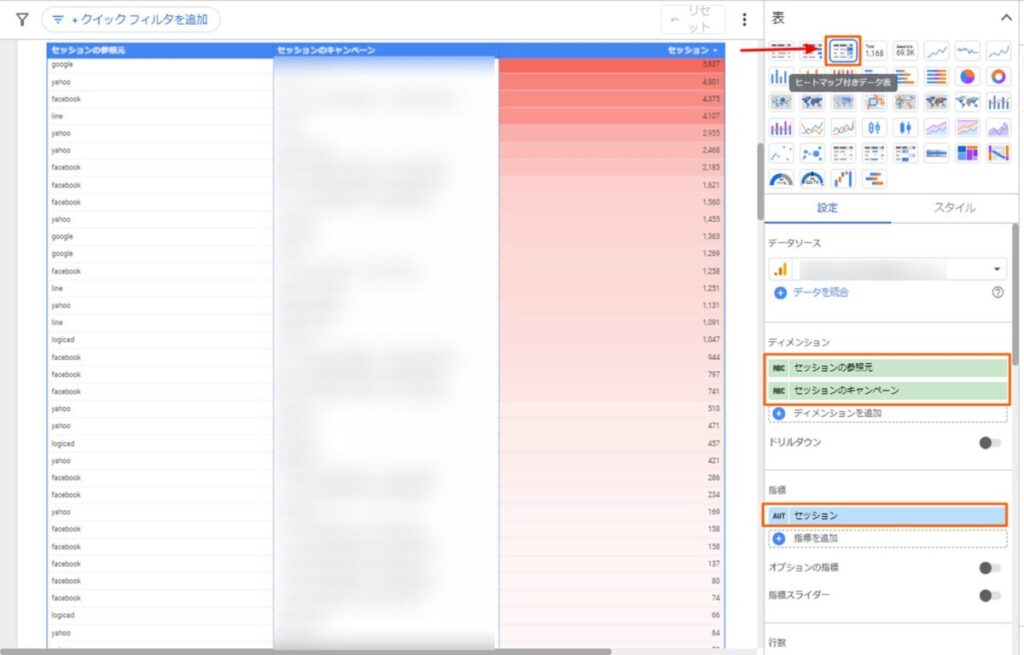This screenshot has width=1024, height=655.
Task: Click the data source help icon
Action: pos(997,292)
